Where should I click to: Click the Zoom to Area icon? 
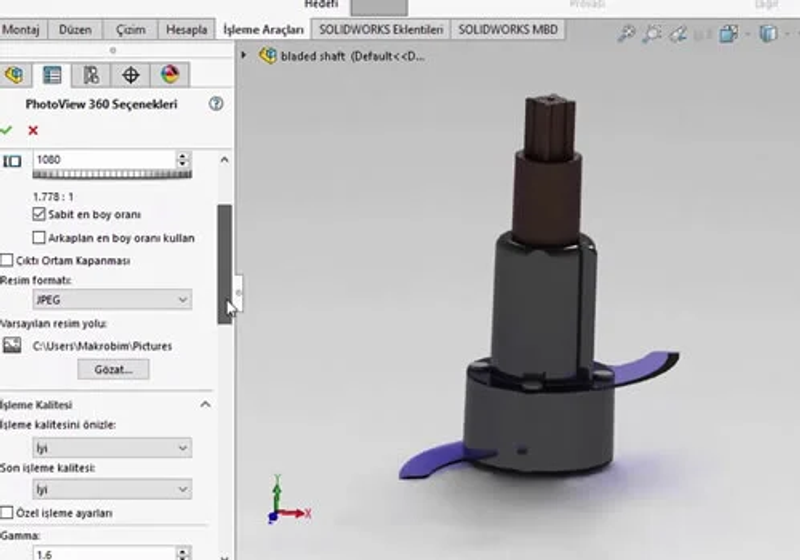(x=652, y=34)
